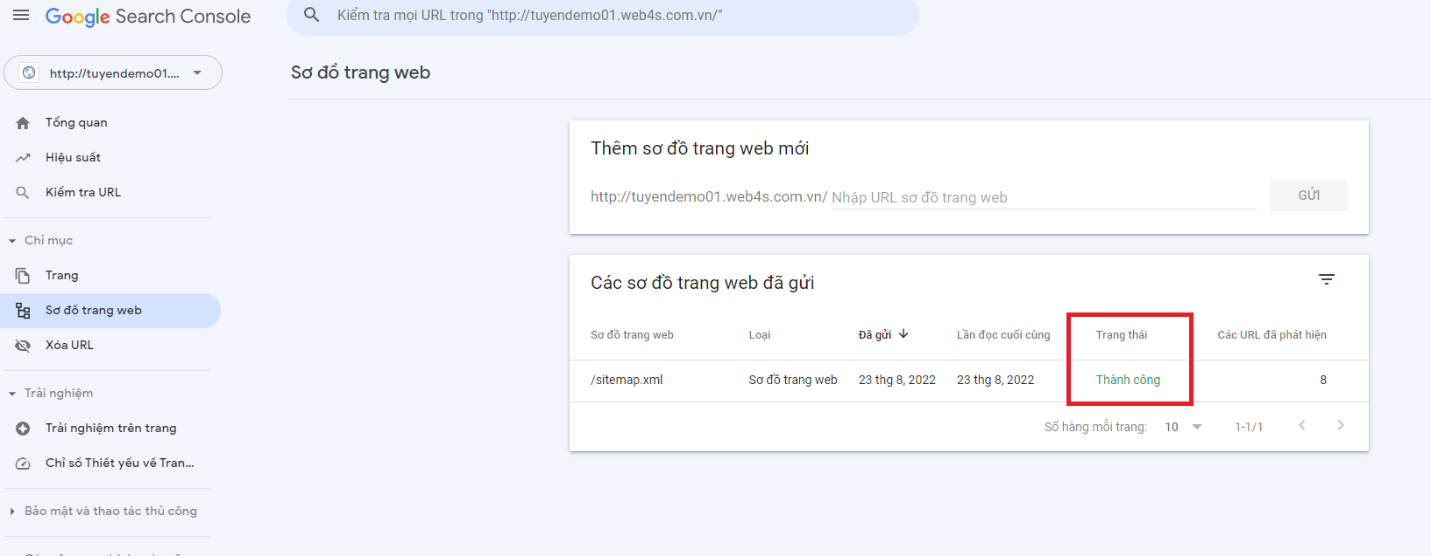
Task: Sort by Đã gửi column header
Action: (875, 335)
